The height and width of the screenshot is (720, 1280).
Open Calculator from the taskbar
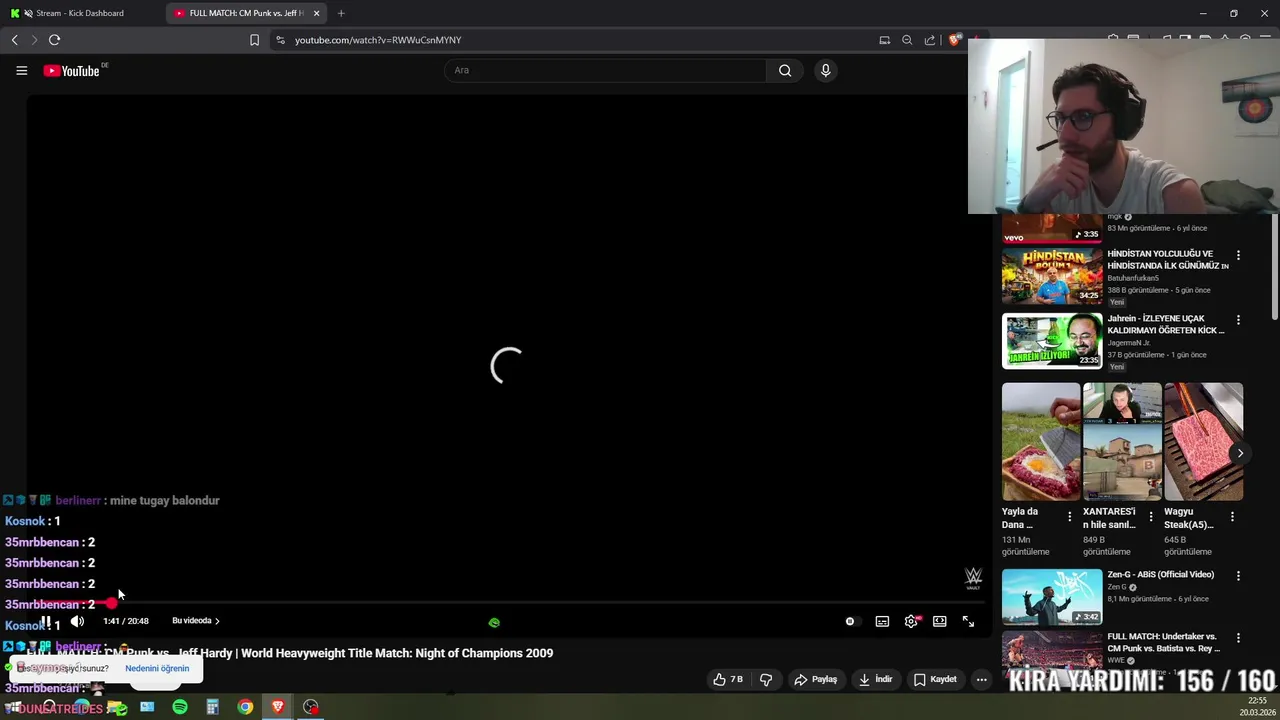coord(212,707)
